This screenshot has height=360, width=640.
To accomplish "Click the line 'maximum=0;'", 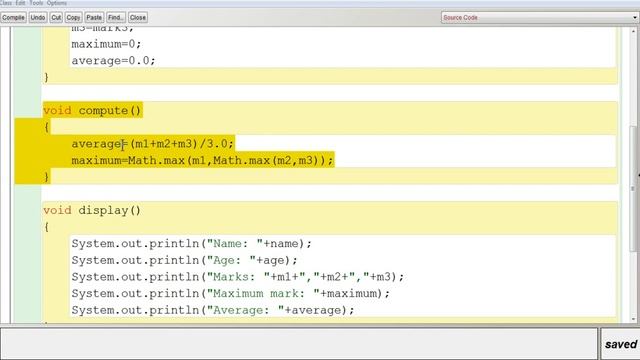I will coord(106,44).
